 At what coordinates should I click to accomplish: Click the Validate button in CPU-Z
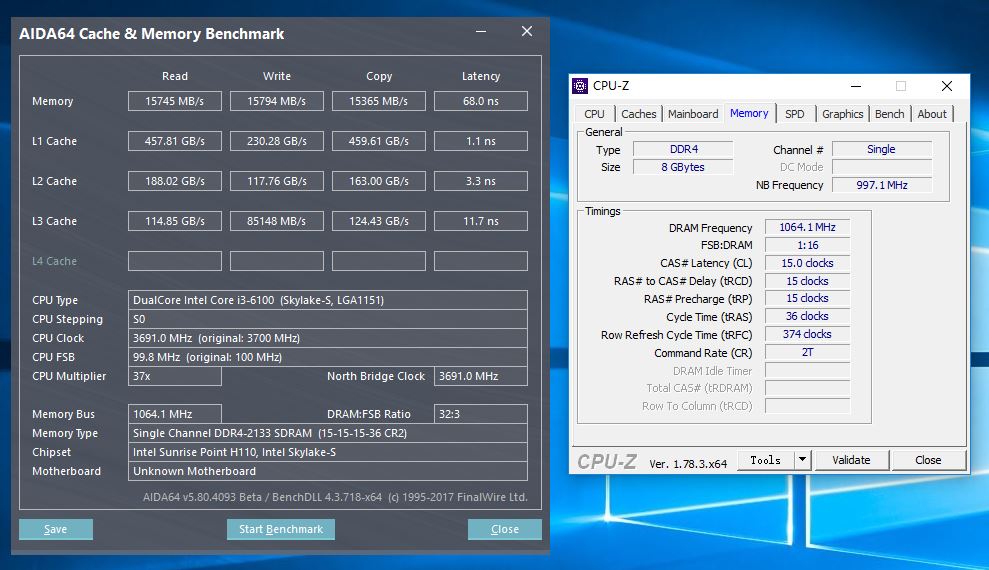coord(850,460)
